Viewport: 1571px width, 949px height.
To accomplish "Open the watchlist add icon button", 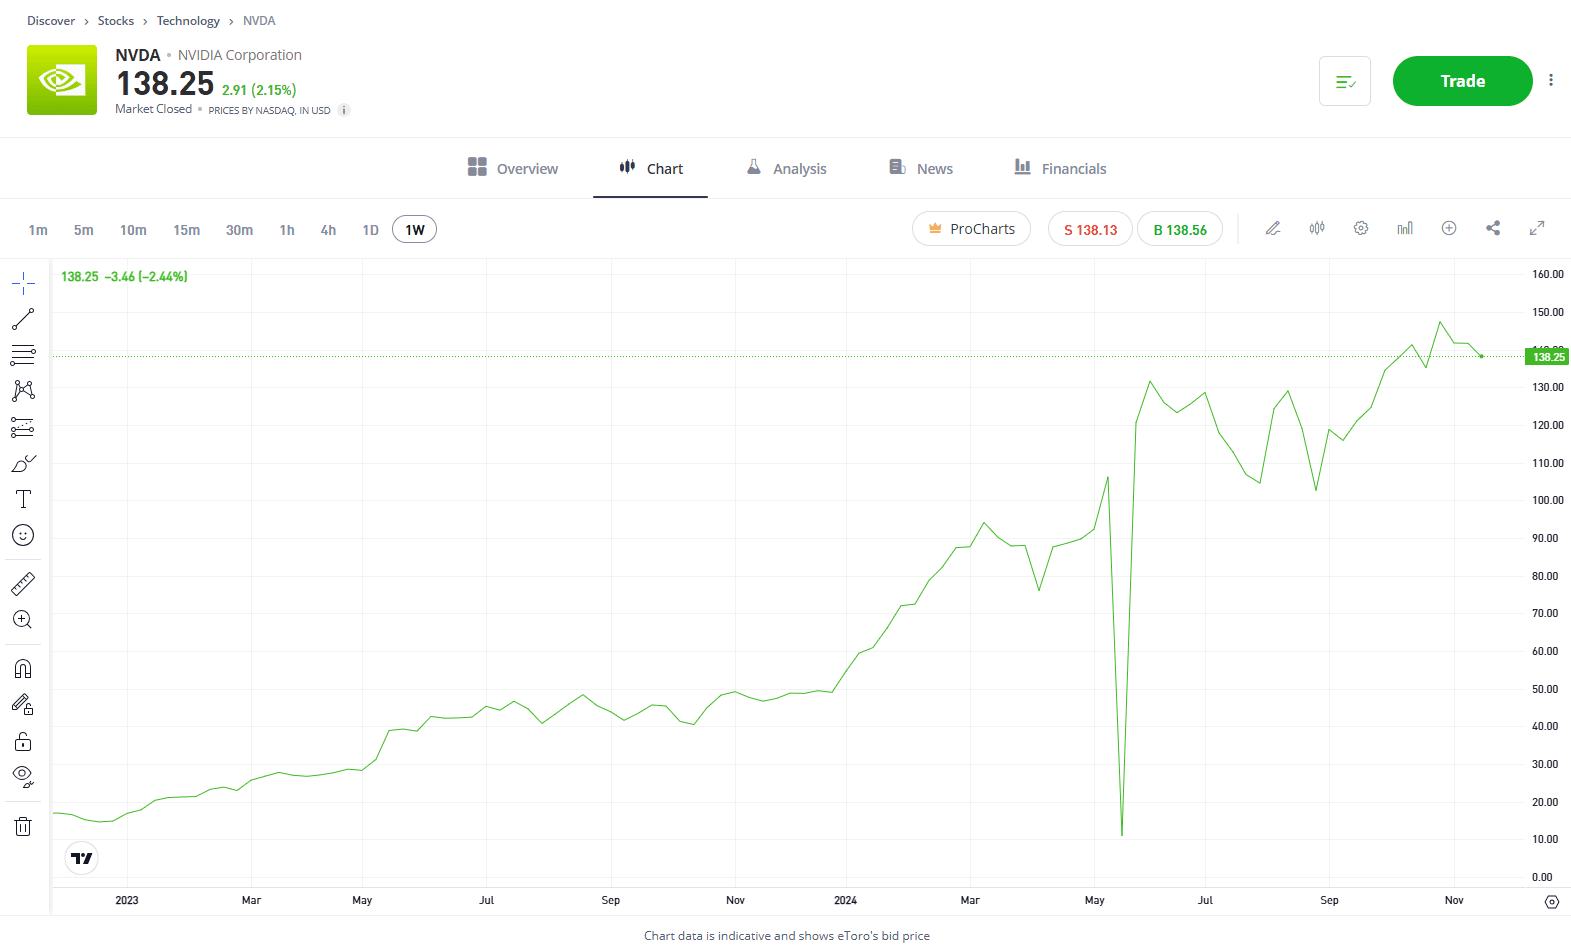I will (x=1345, y=81).
